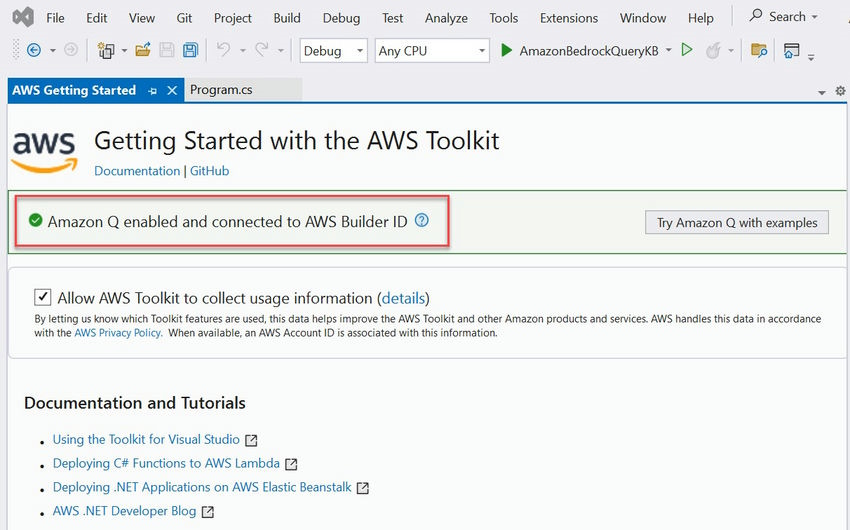This screenshot has height=530, width=850.
Task: Click the Visual Studio logo icon
Action: click(23, 18)
